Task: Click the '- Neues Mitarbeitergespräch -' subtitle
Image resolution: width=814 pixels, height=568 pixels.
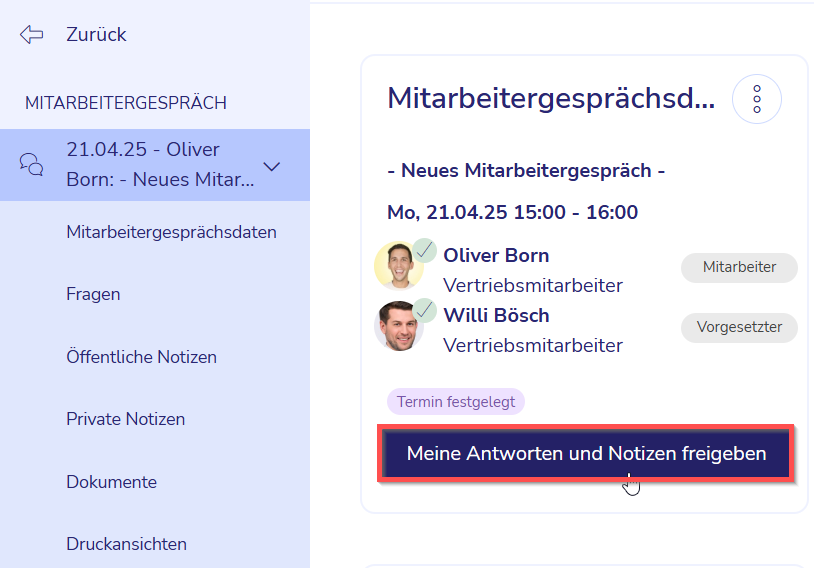Action: pos(526,171)
